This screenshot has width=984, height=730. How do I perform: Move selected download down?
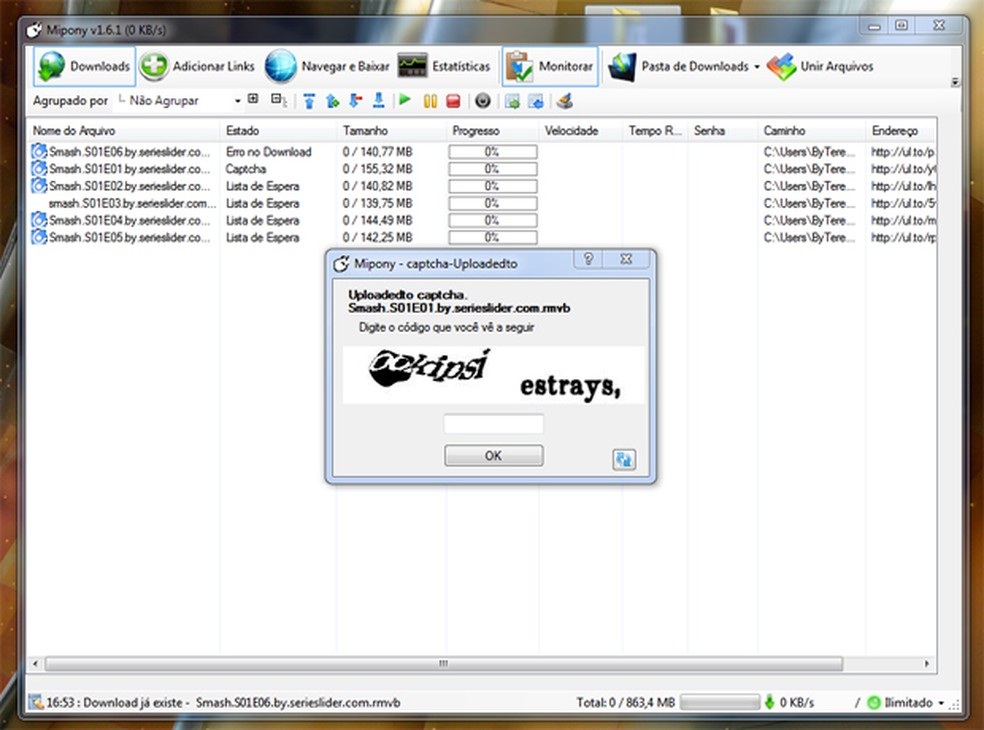pos(355,100)
